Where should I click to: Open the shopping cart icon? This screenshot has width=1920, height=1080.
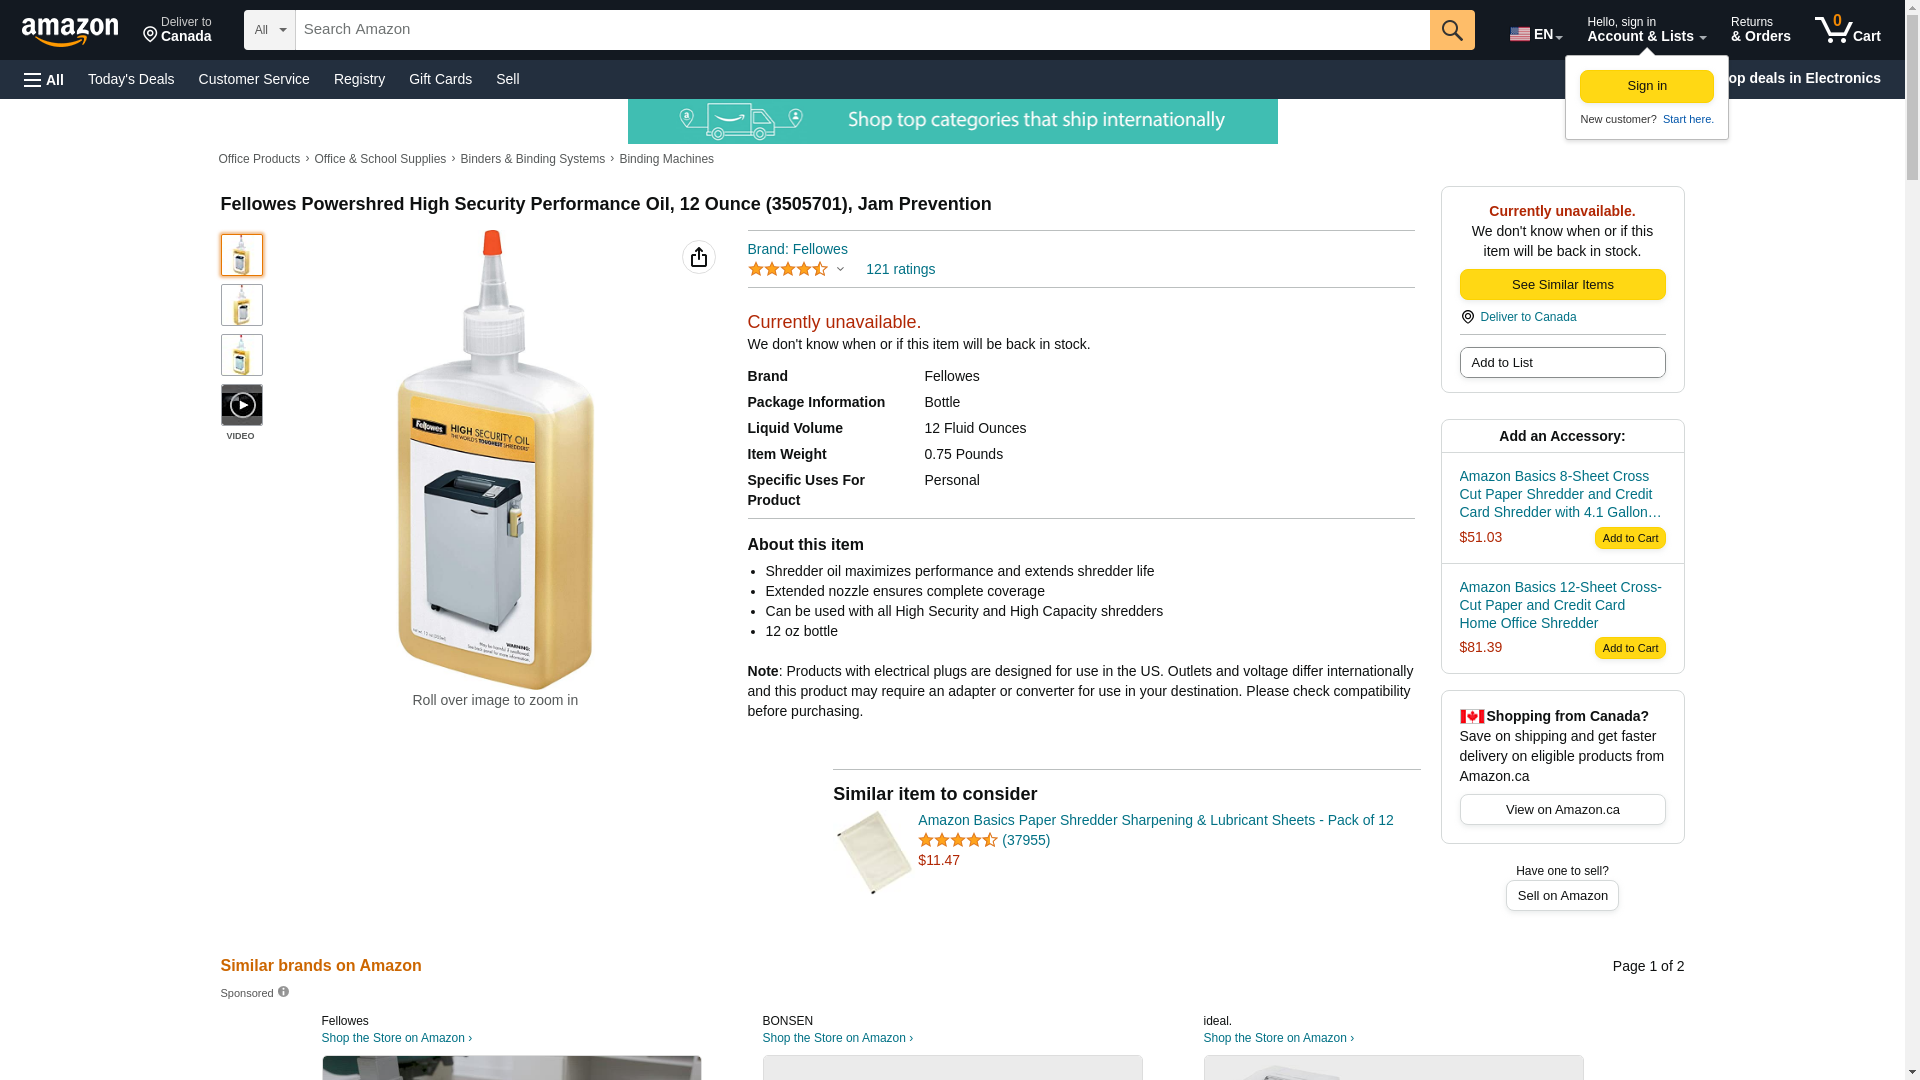coord(1847,30)
